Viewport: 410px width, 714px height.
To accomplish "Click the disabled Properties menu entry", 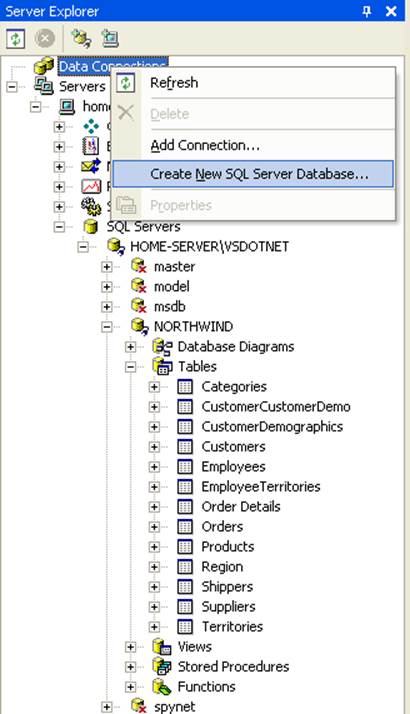I will tap(253, 205).
